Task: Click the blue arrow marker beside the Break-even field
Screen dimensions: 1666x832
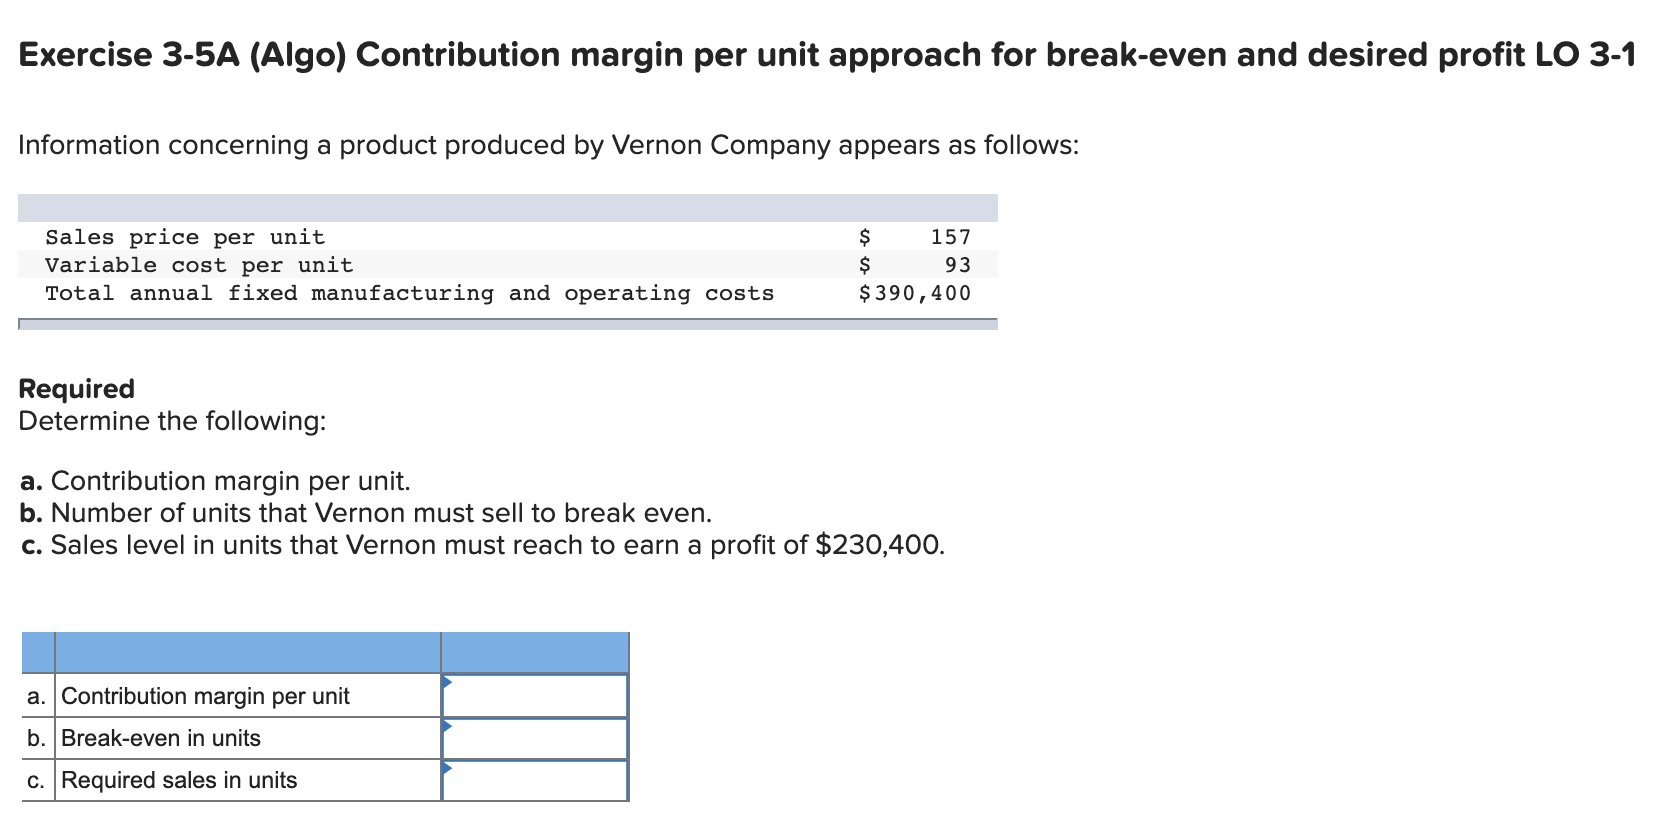Action: coord(447,724)
